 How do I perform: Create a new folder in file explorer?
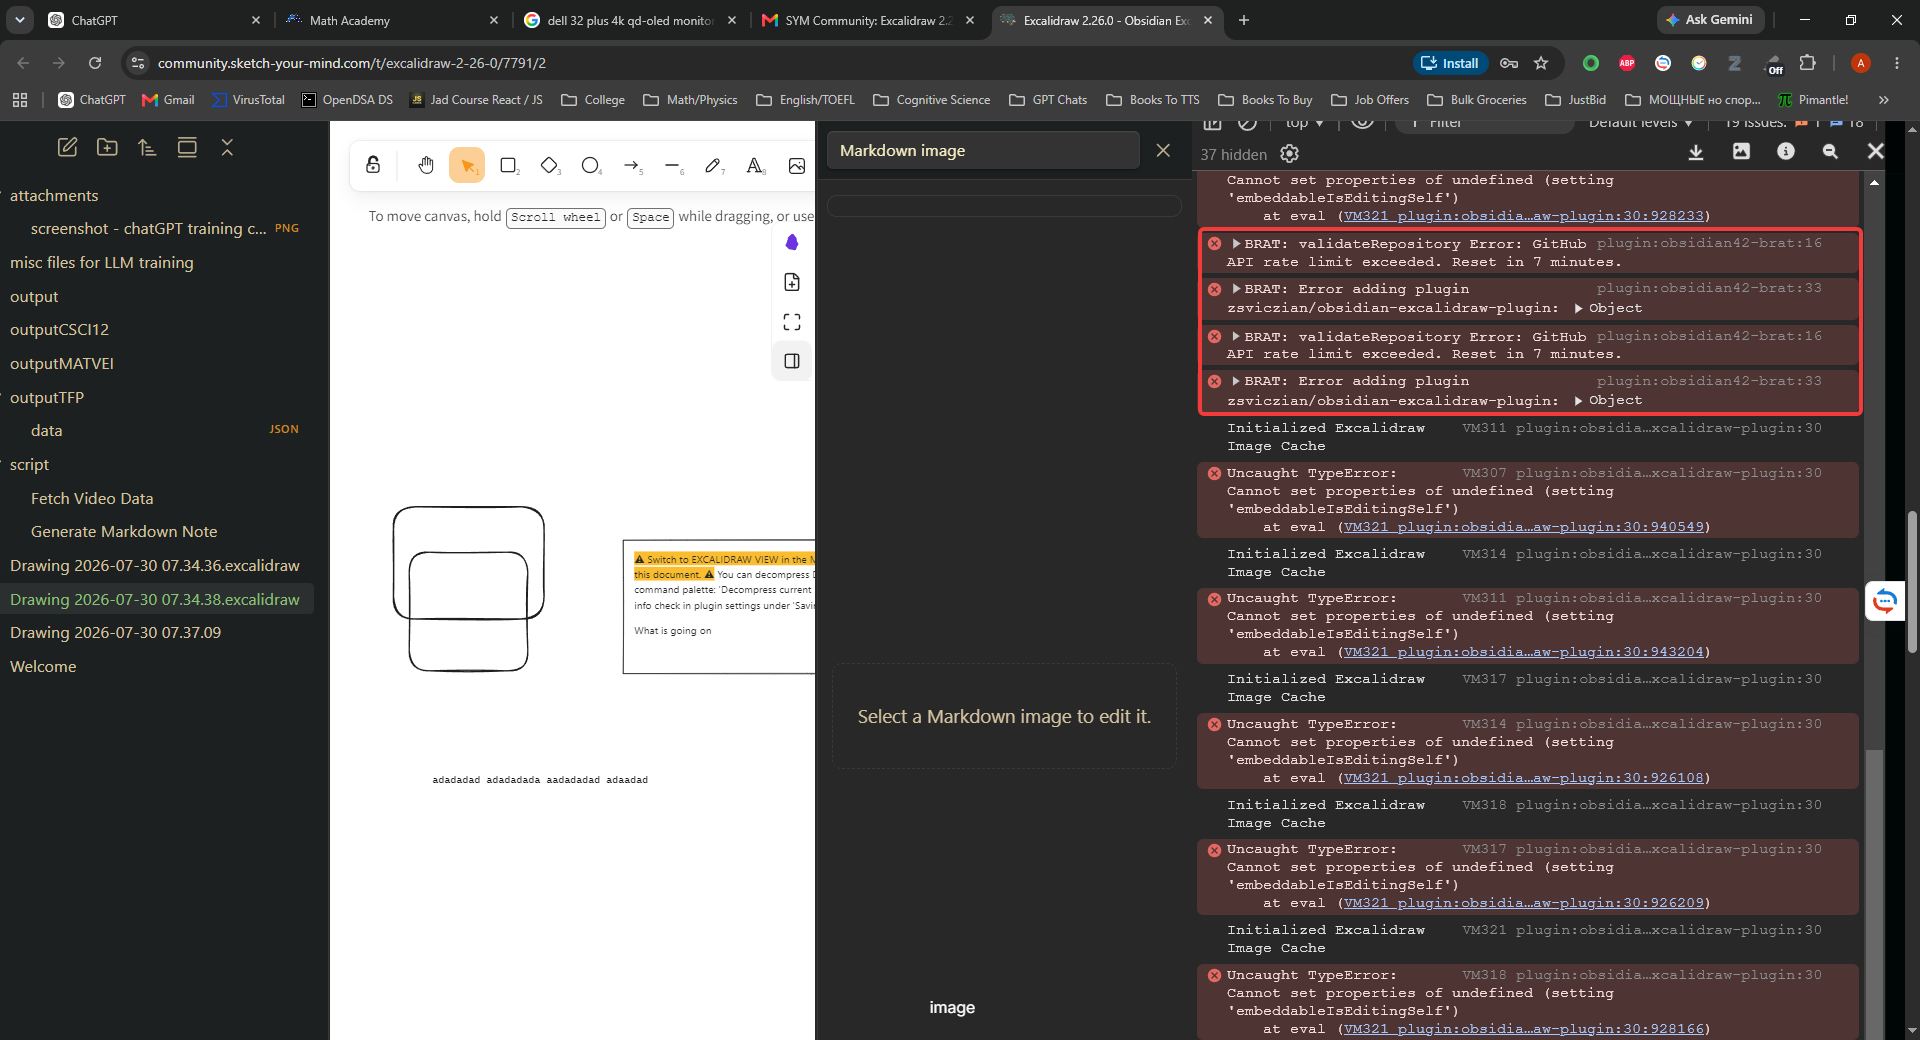point(107,147)
